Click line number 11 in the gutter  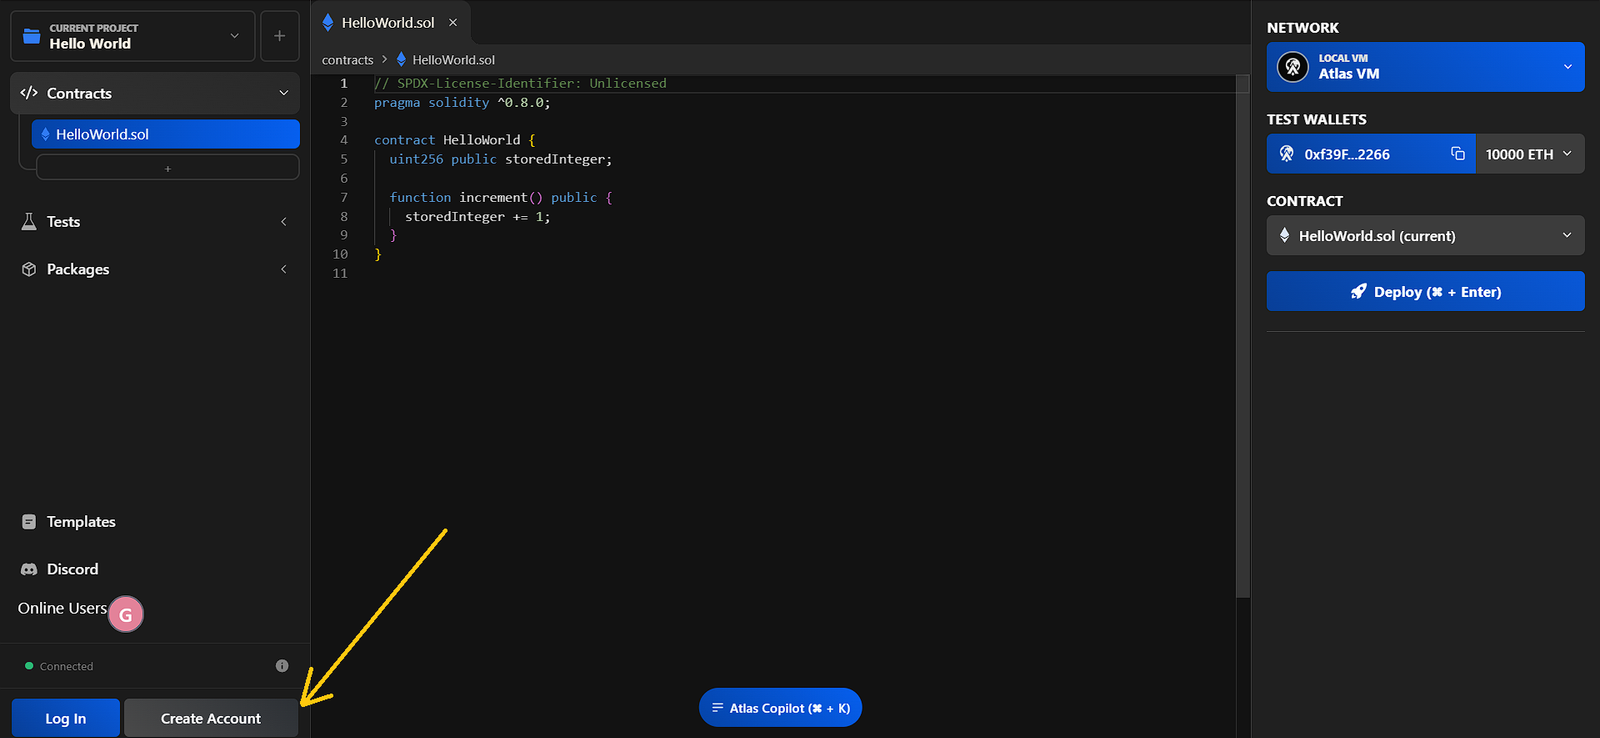pos(340,273)
